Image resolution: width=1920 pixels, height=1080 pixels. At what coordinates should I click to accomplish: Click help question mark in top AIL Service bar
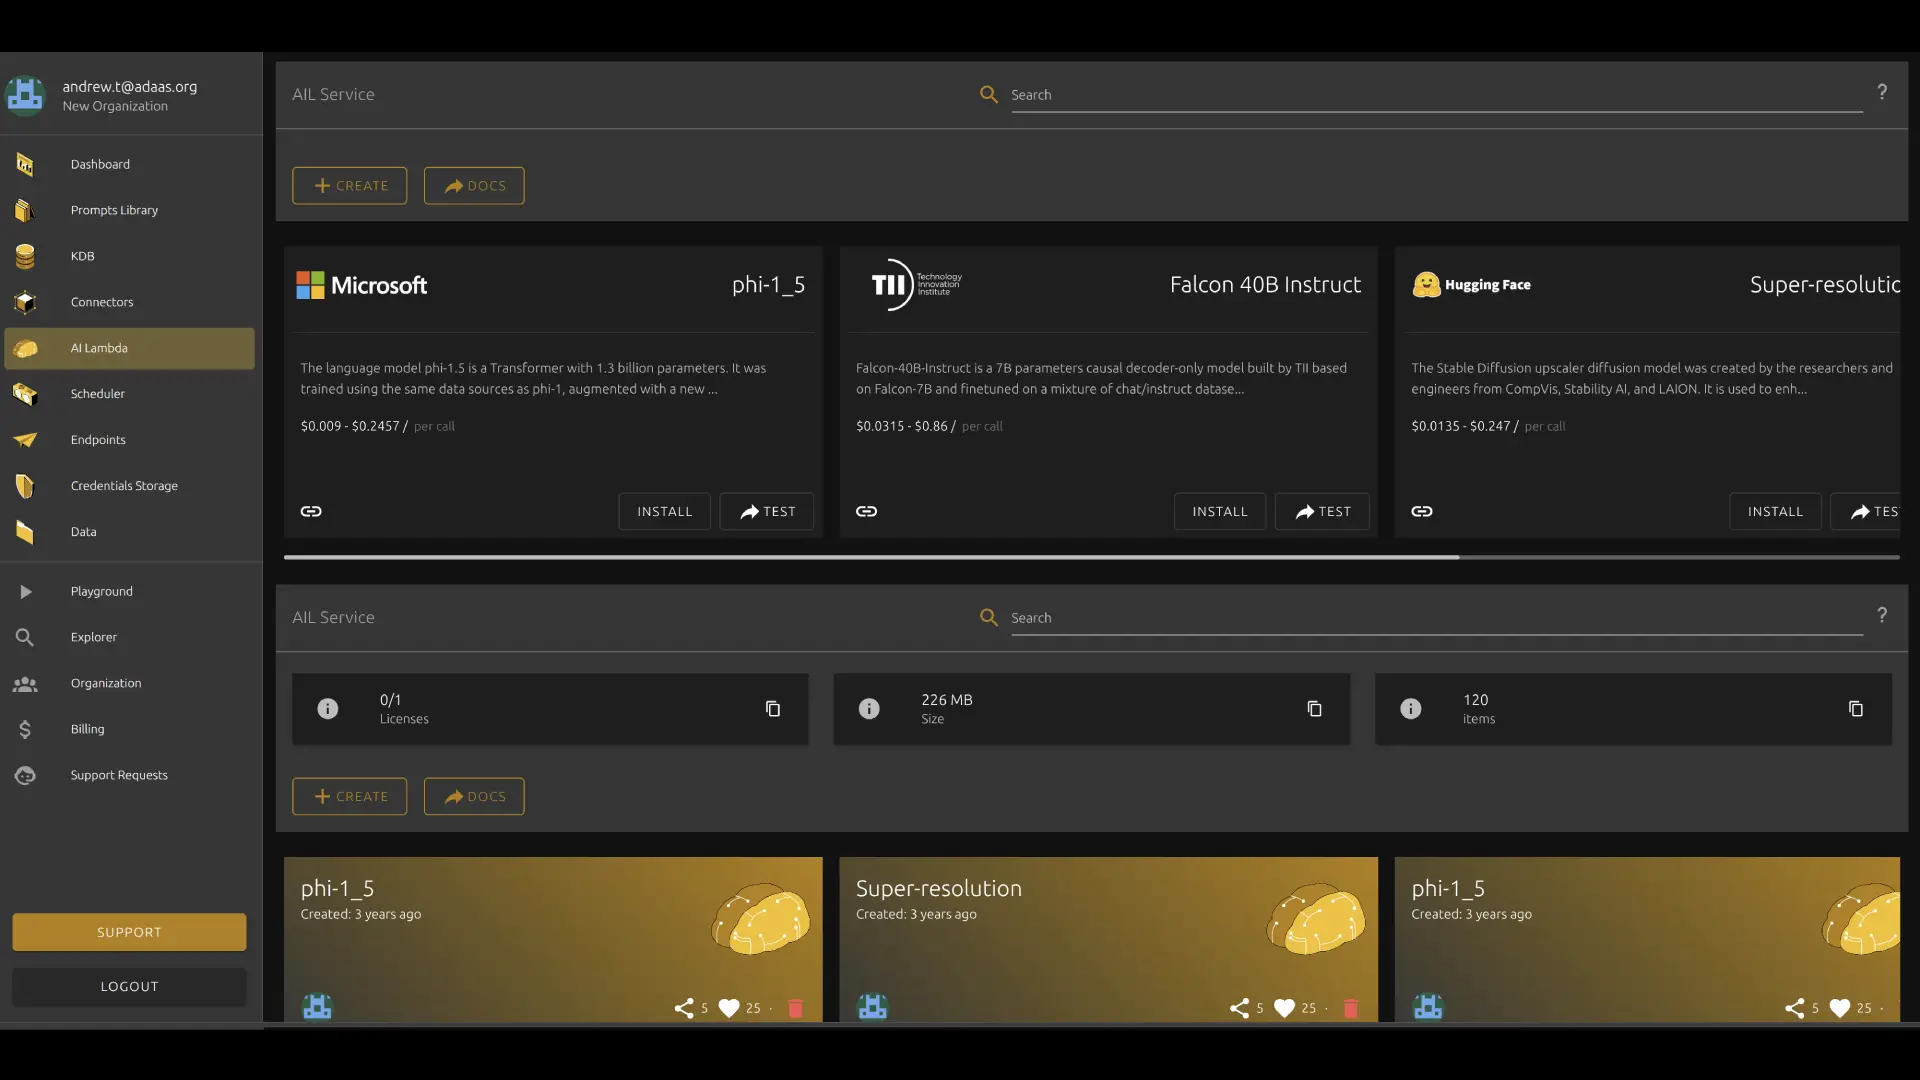[x=1882, y=92]
